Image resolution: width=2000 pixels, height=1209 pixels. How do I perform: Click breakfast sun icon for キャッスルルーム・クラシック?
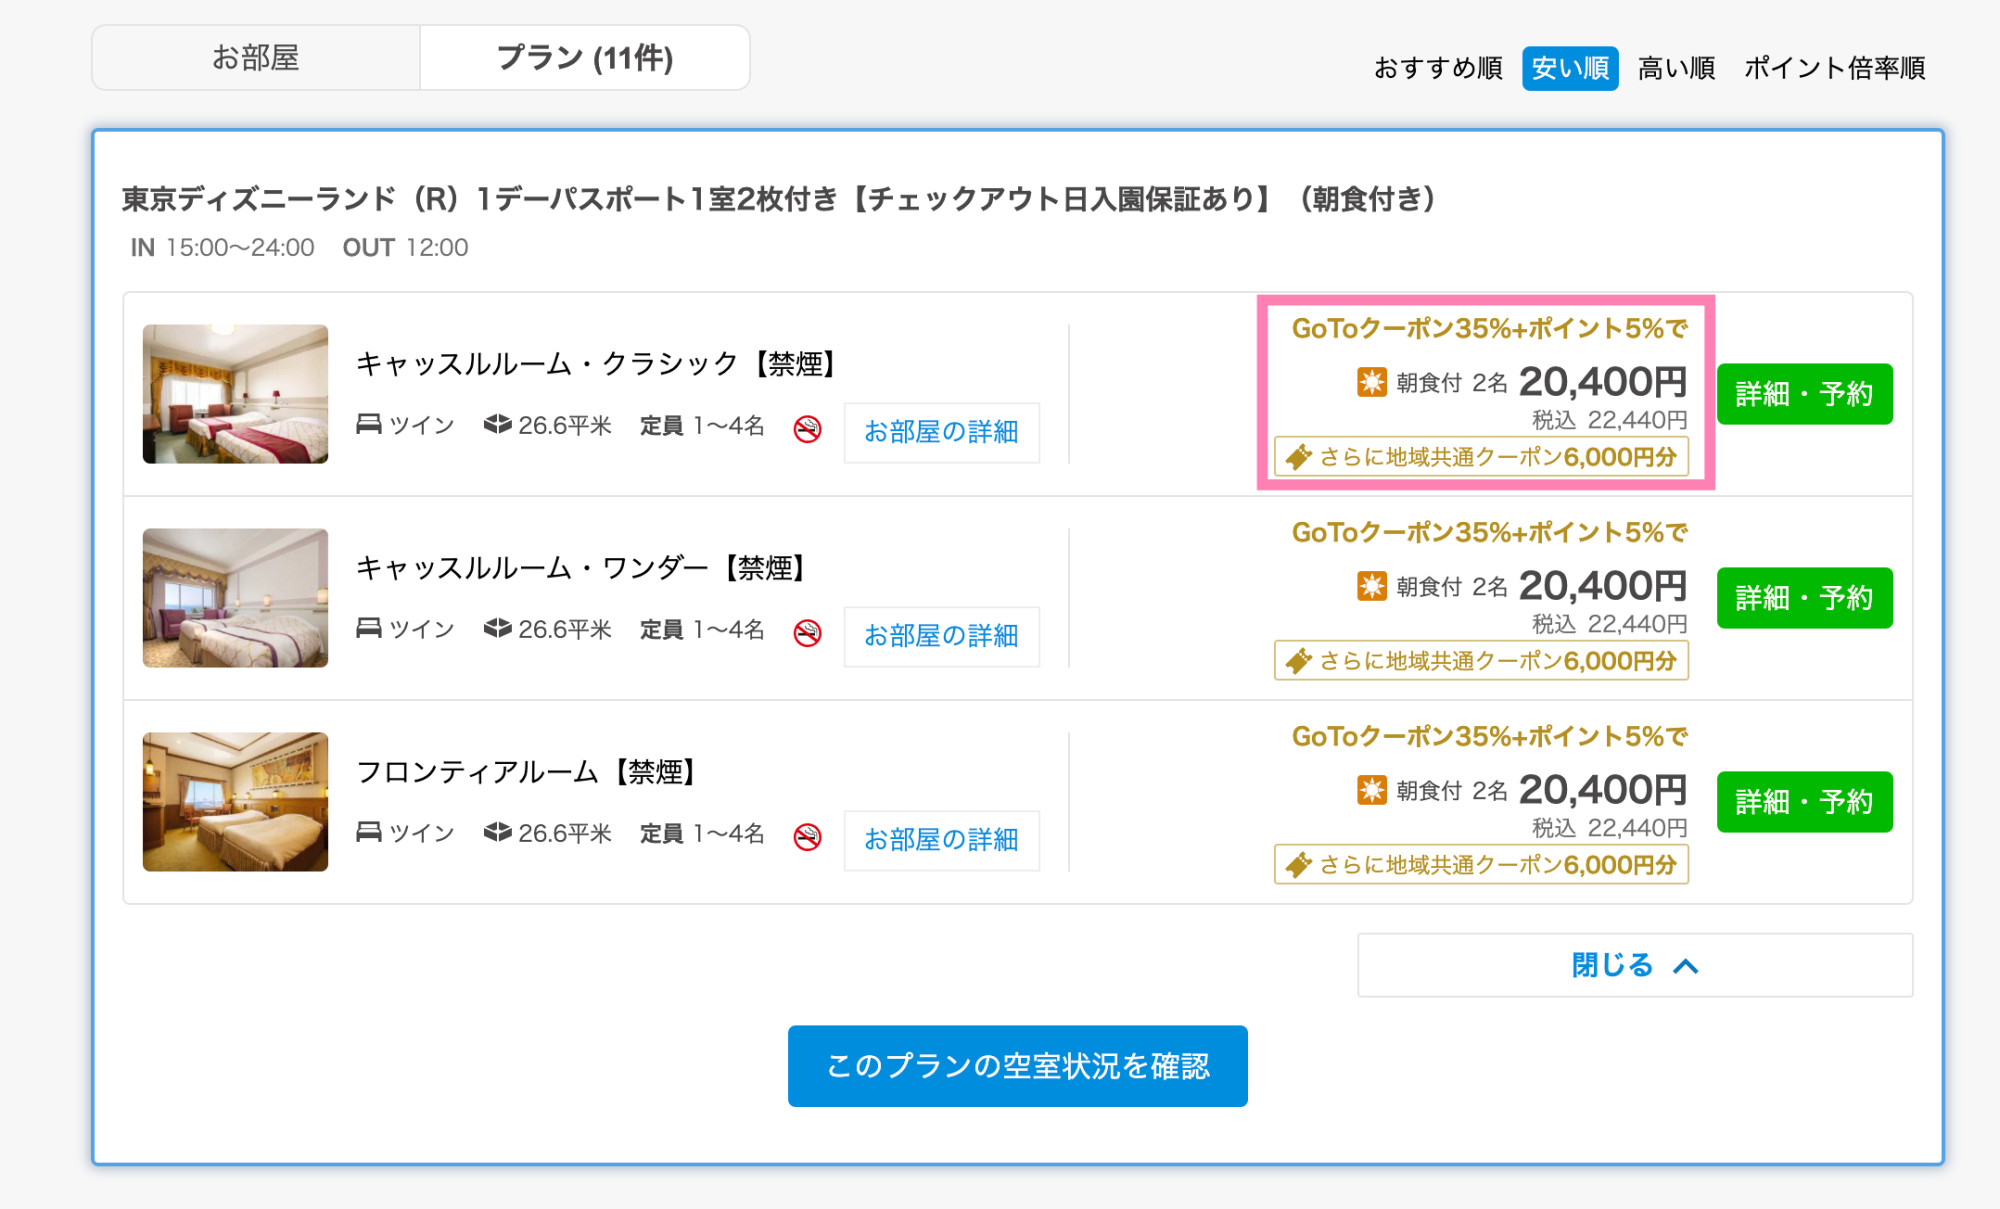(x=1372, y=382)
